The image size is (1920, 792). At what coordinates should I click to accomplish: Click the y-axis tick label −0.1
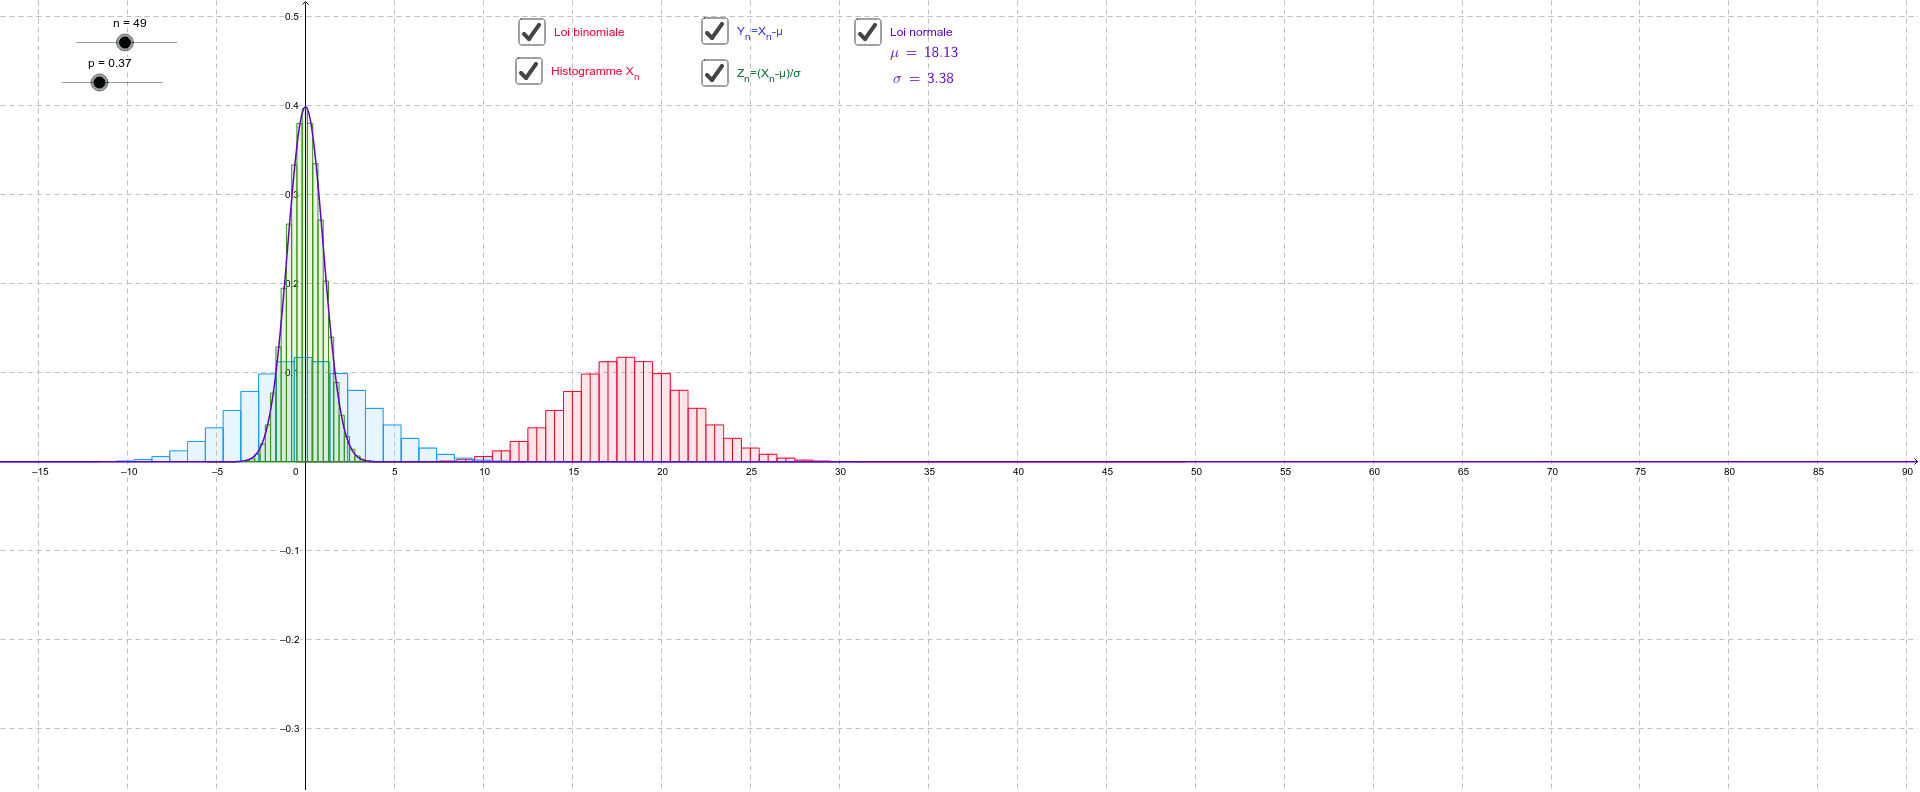[289, 550]
